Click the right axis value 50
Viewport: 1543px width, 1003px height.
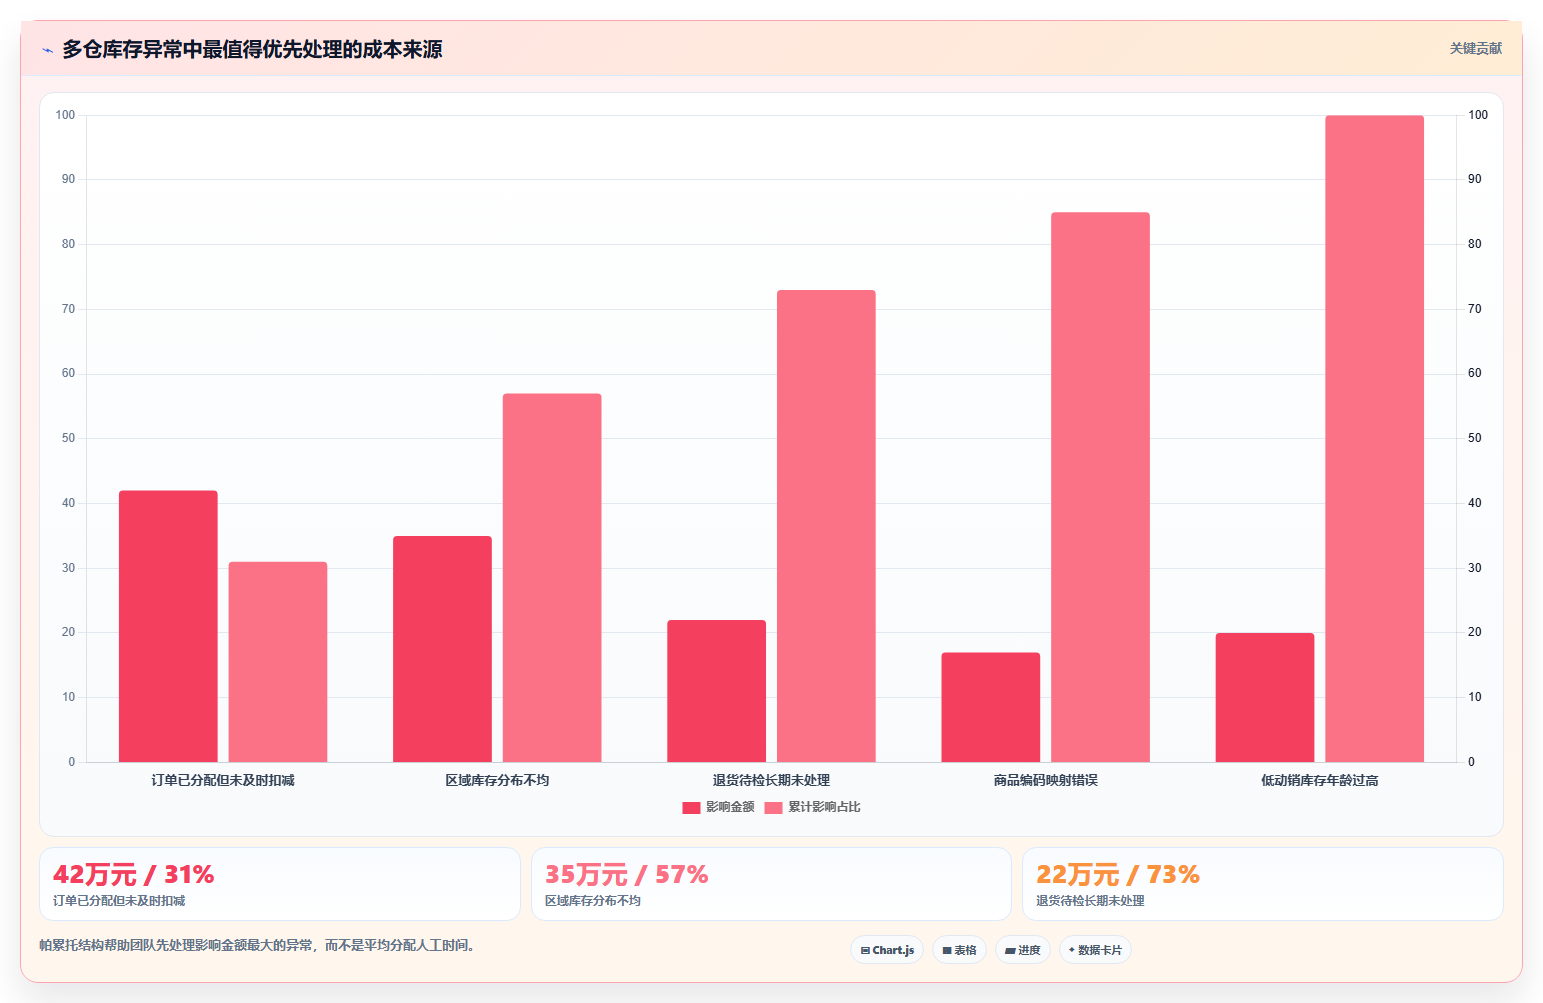coord(1475,438)
